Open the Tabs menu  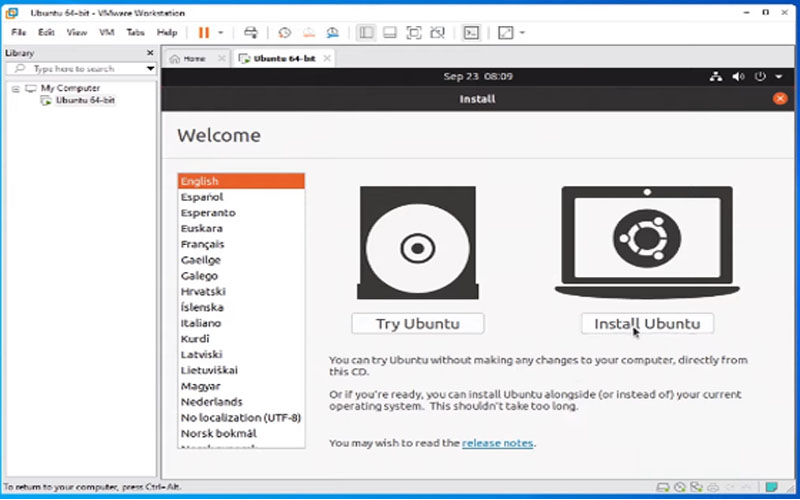click(x=135, y=33)
